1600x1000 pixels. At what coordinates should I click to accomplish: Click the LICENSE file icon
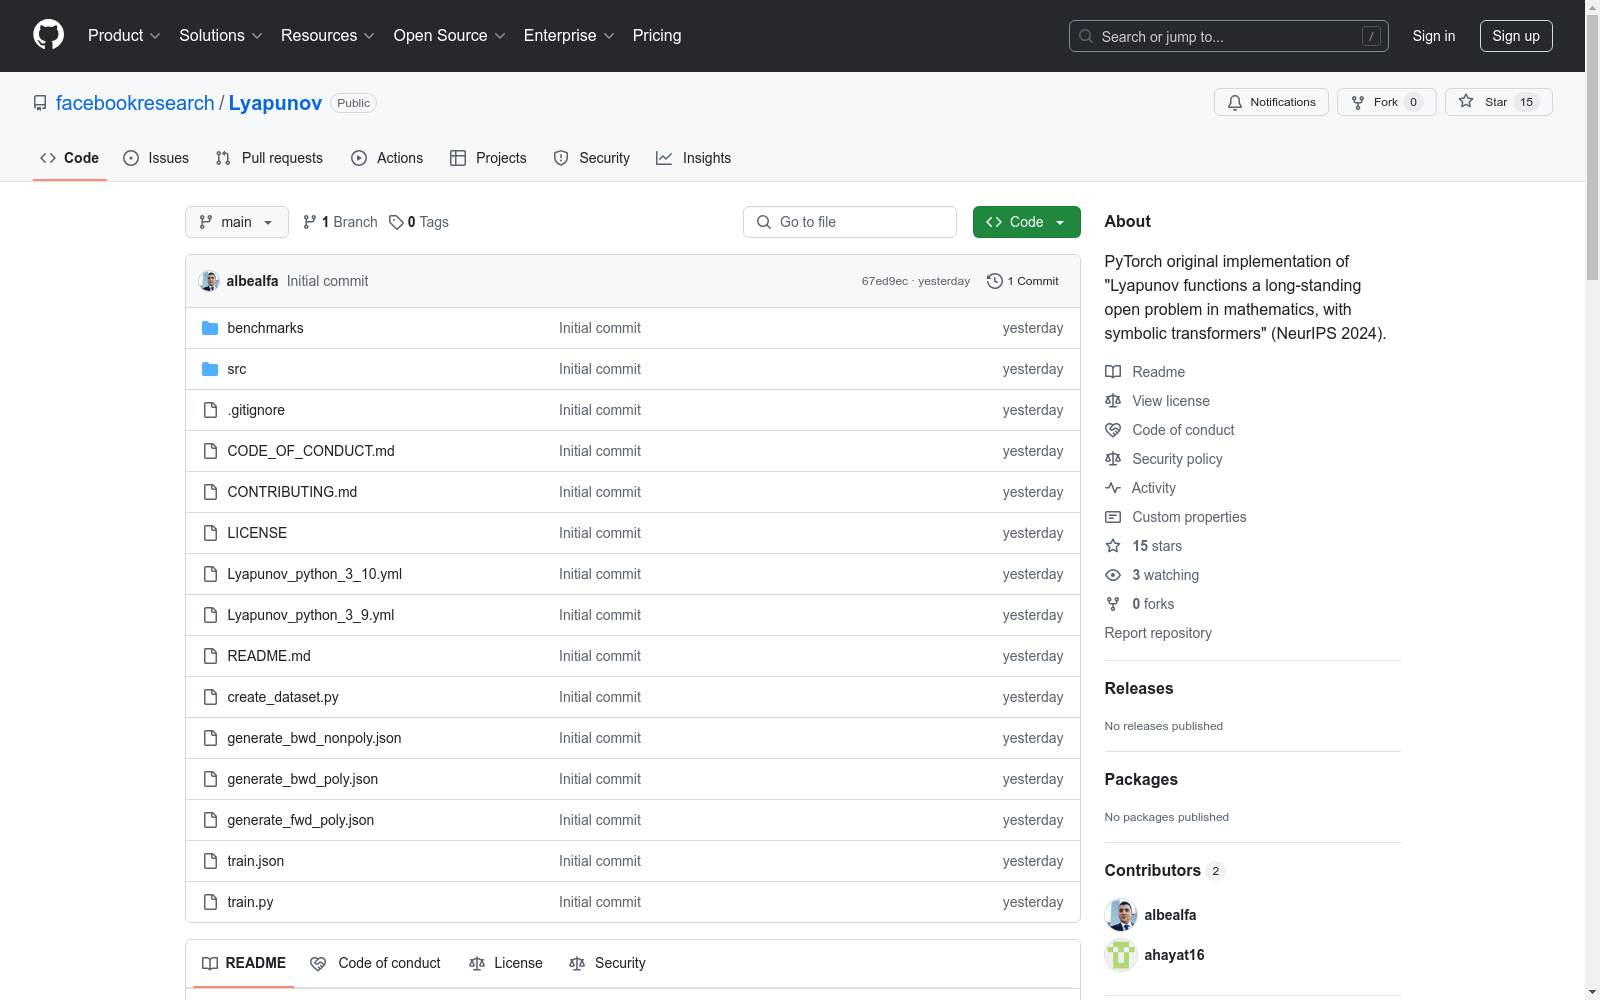coord(210,533)
